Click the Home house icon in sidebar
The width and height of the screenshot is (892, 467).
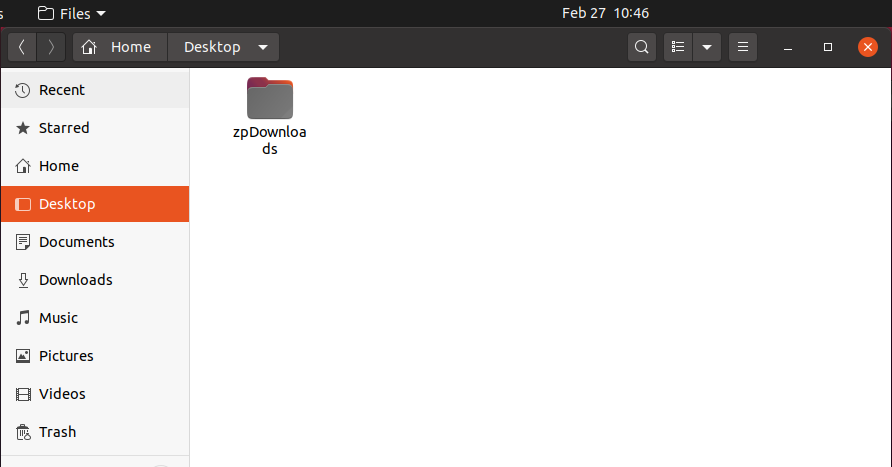(x=23, y=166)
